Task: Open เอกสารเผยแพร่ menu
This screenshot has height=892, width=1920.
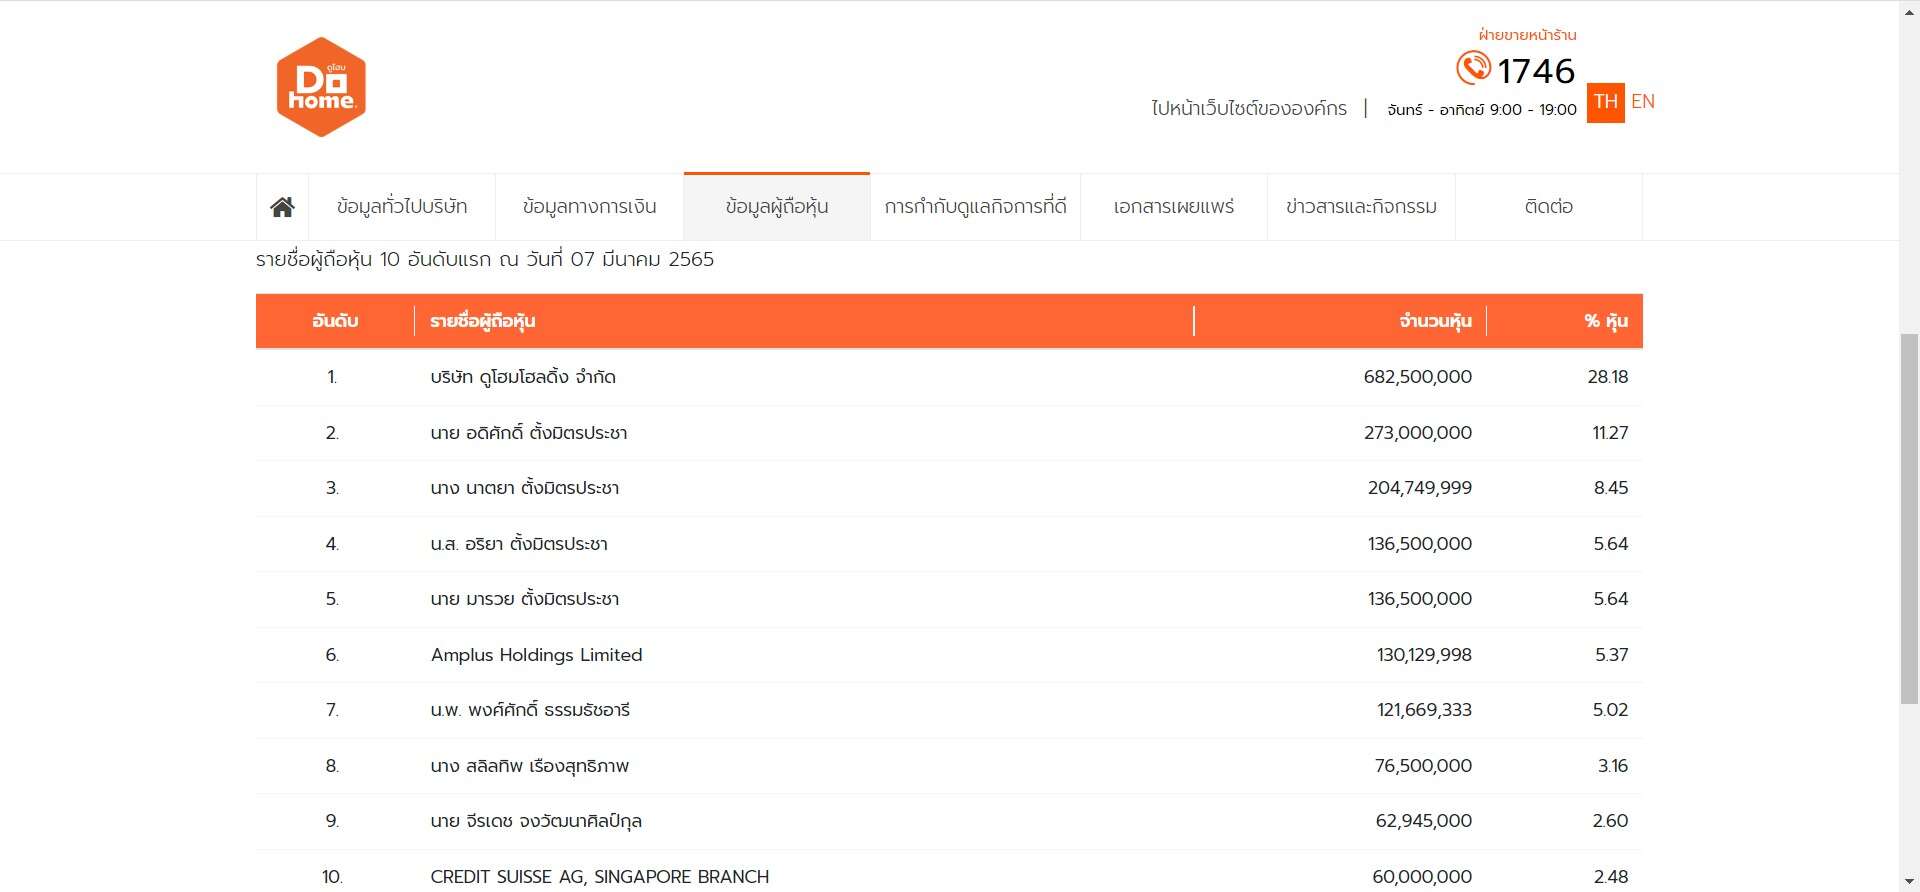Action: coord(1173,207)
